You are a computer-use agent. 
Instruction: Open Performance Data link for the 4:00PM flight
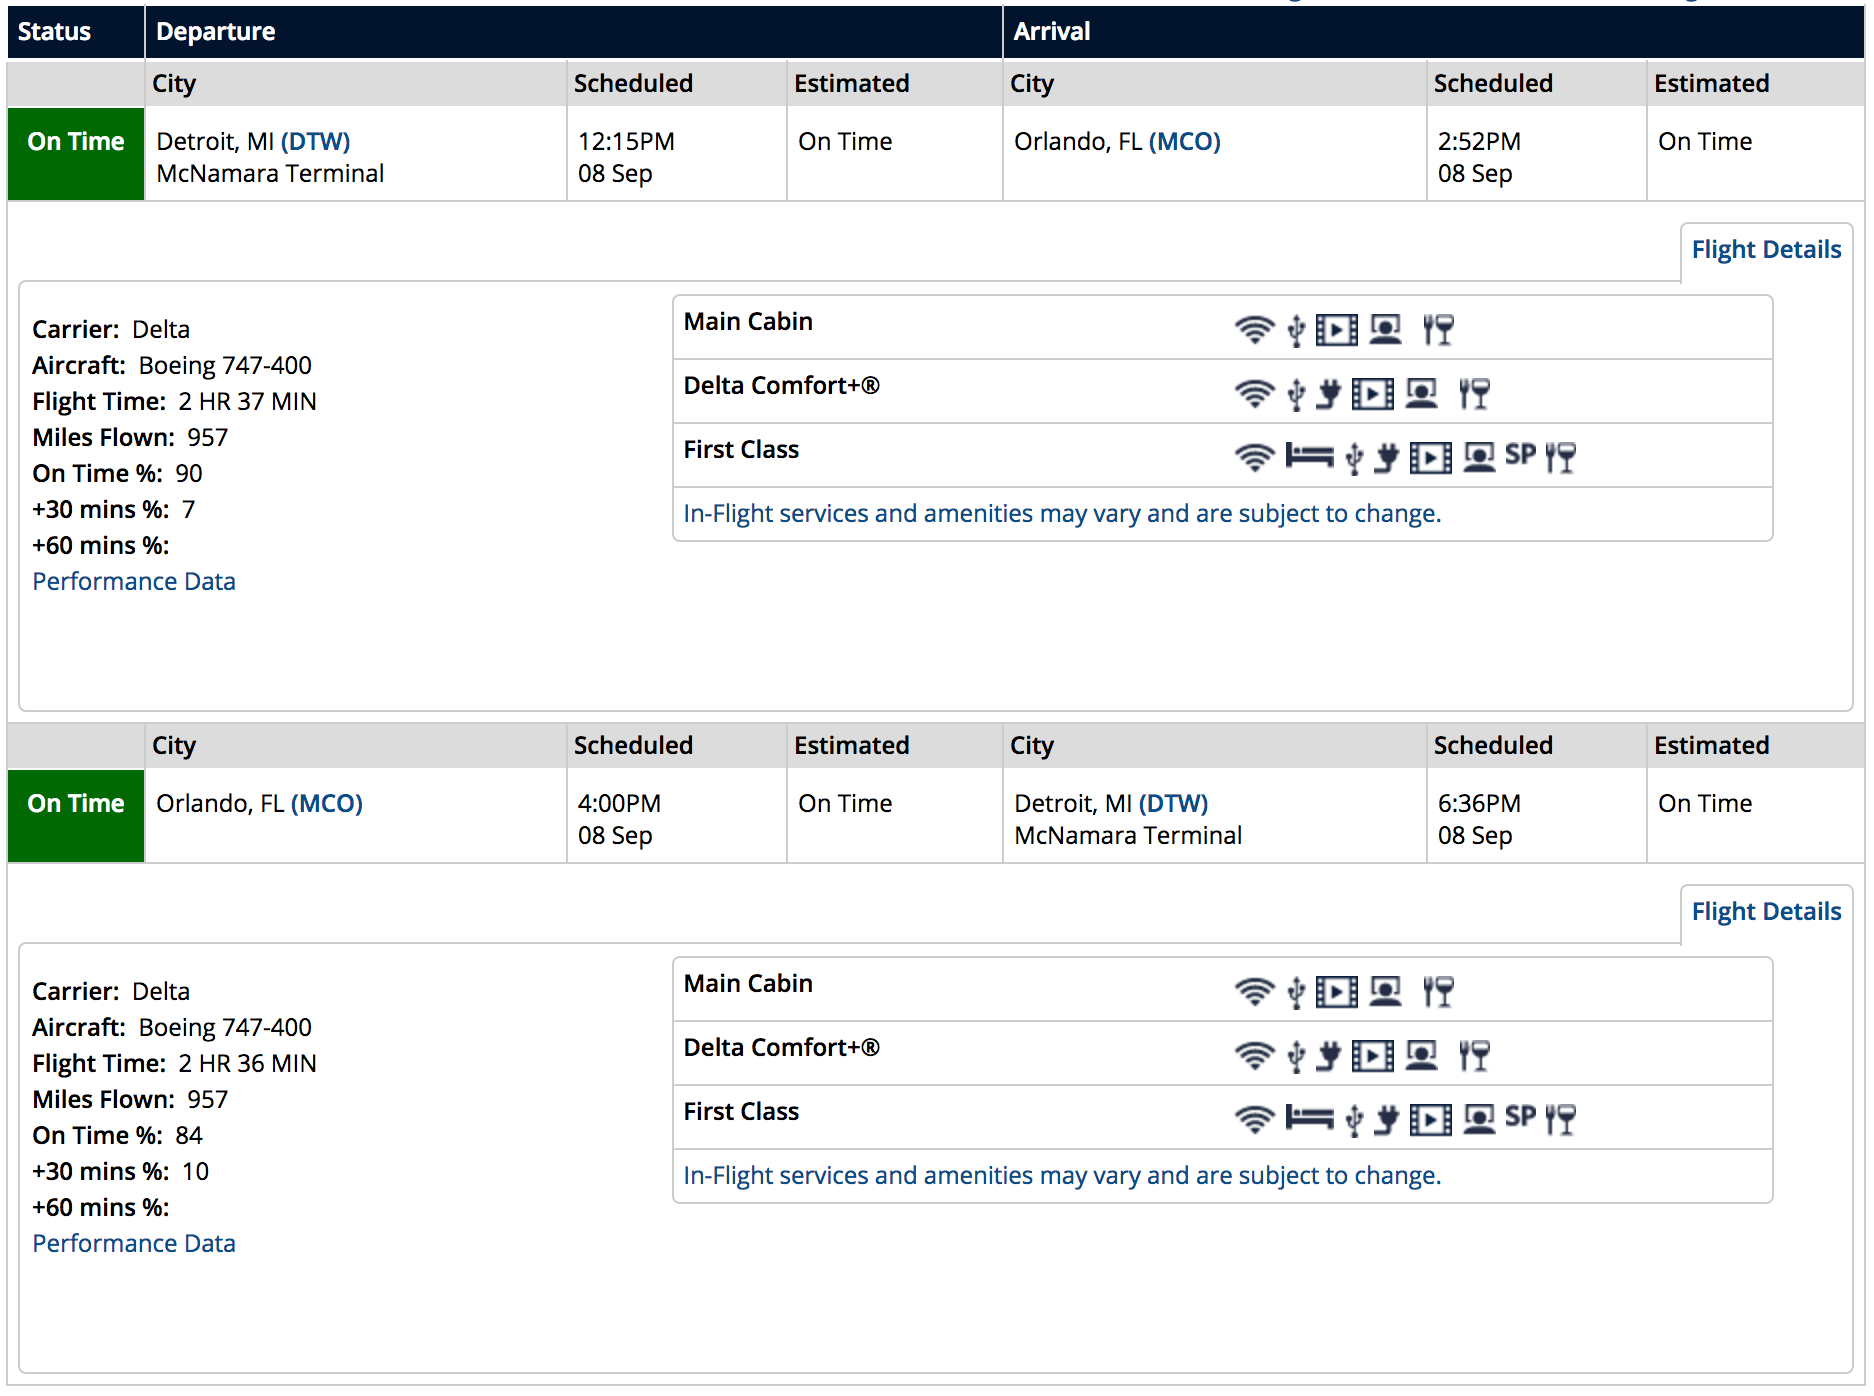[x=134, y=1244]
